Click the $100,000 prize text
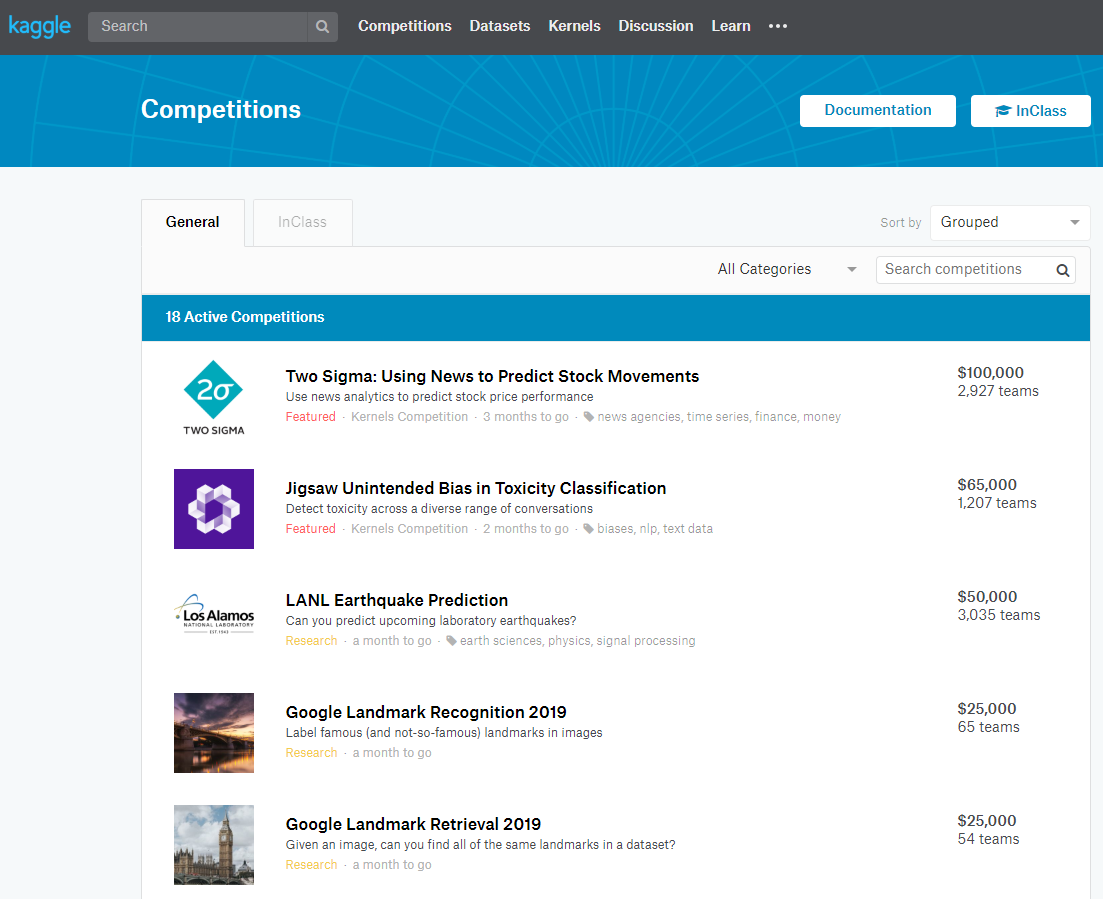Image resolution: width=1103 pixels, height=899 pixels. (x=990, y=373)
